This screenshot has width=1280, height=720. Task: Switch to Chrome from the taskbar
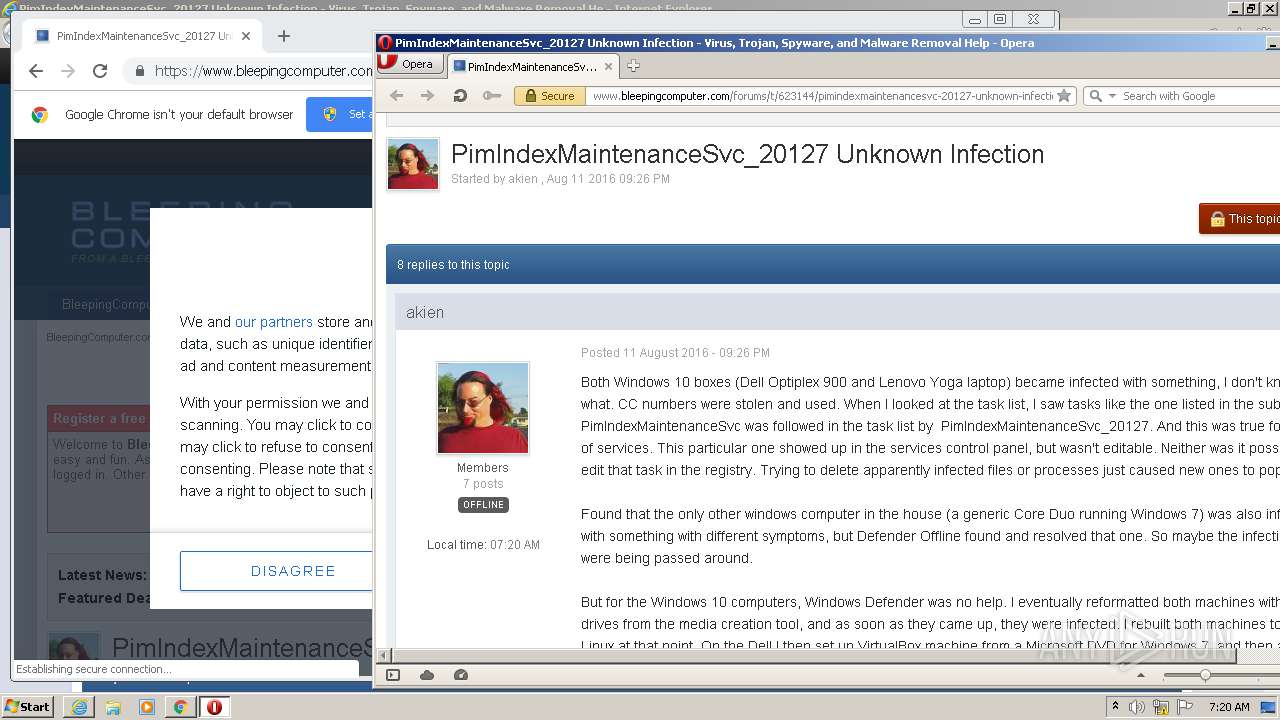point(181,707)
